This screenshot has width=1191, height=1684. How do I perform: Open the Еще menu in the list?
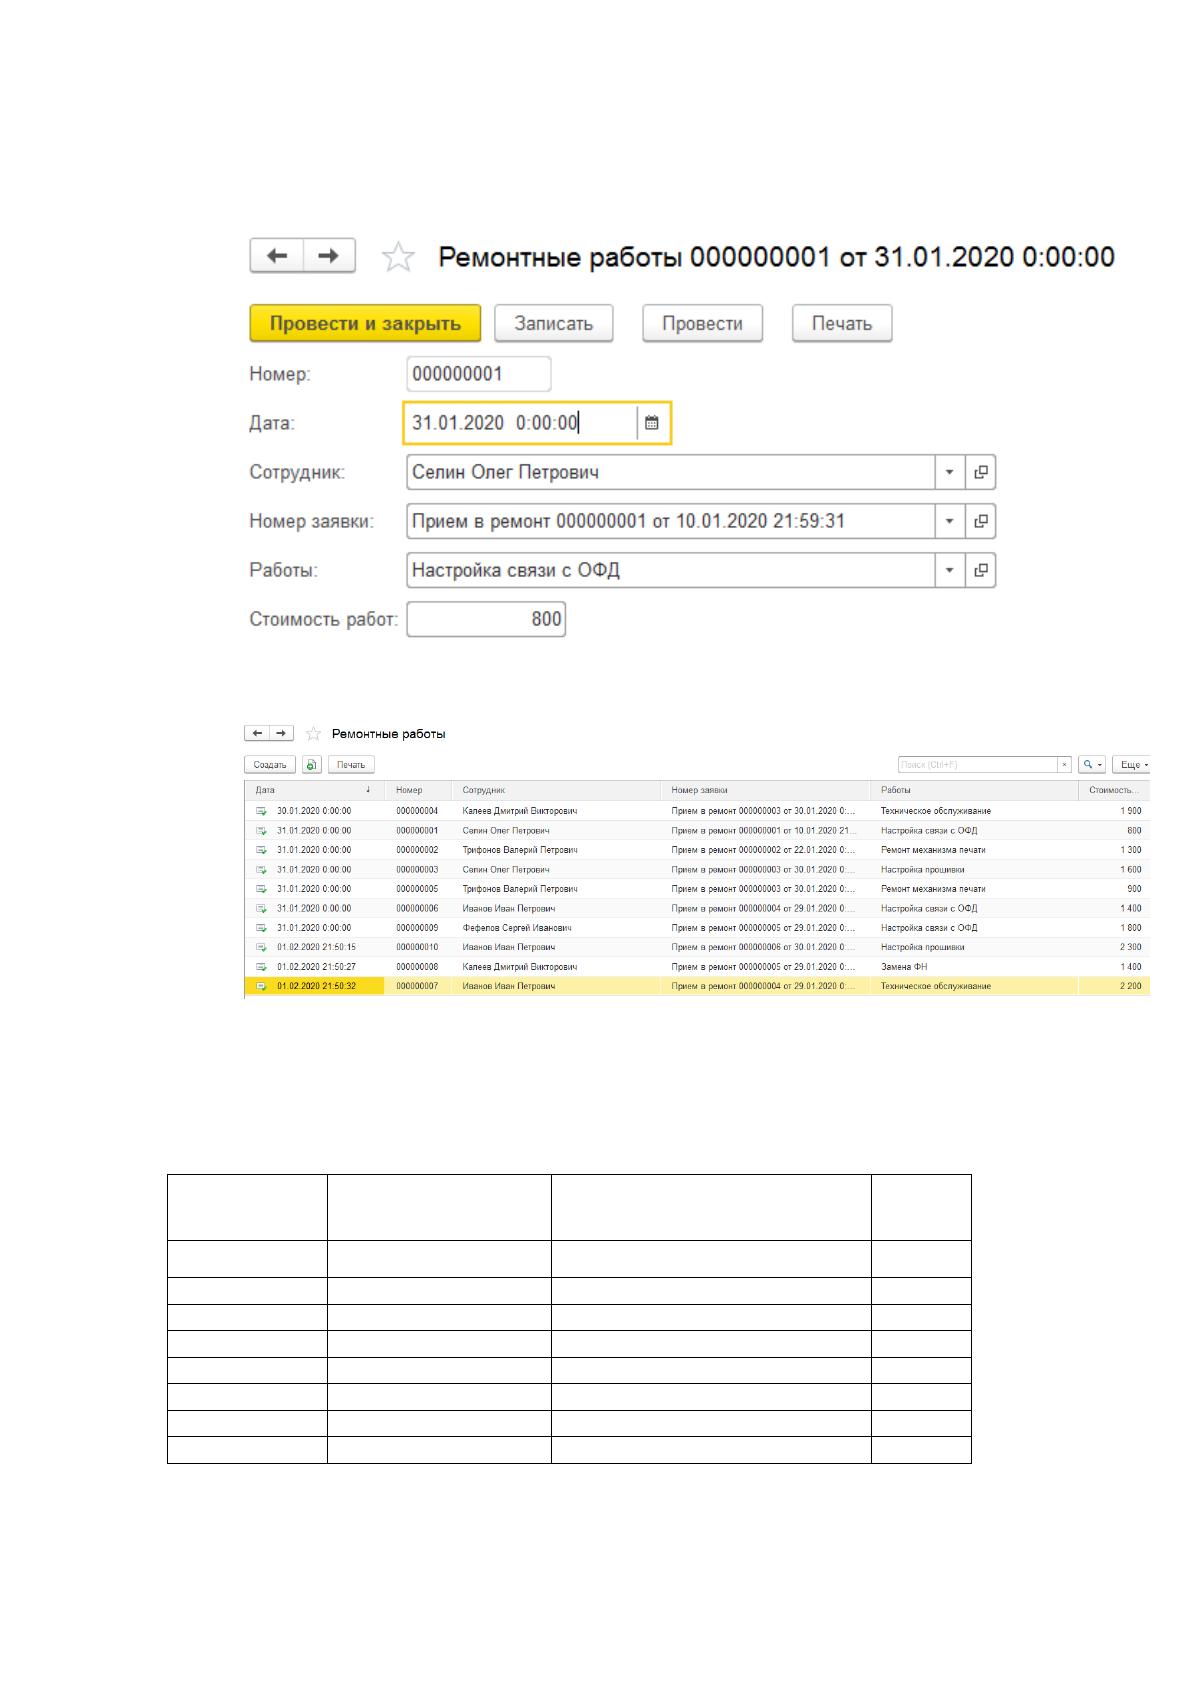(x=1133, y=764)
